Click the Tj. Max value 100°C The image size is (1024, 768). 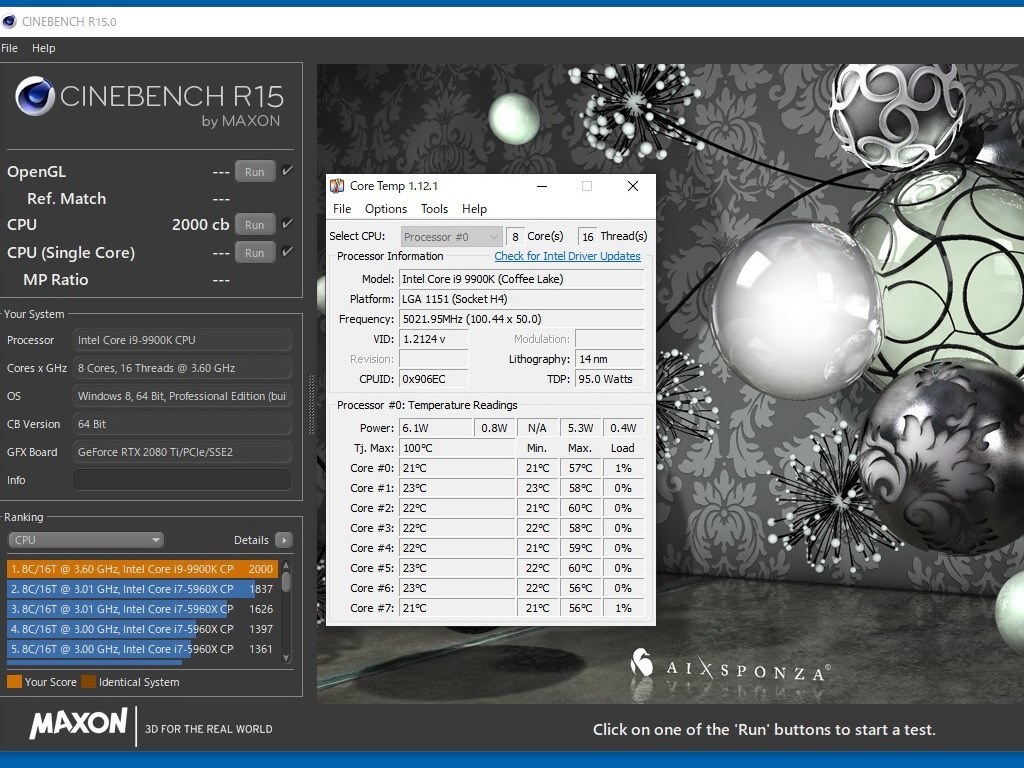(x=457, y=448)
